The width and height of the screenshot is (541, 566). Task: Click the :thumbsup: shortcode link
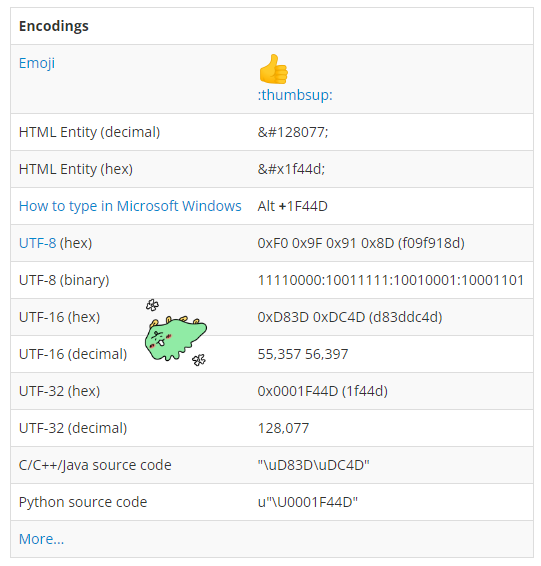click(295, 95)
